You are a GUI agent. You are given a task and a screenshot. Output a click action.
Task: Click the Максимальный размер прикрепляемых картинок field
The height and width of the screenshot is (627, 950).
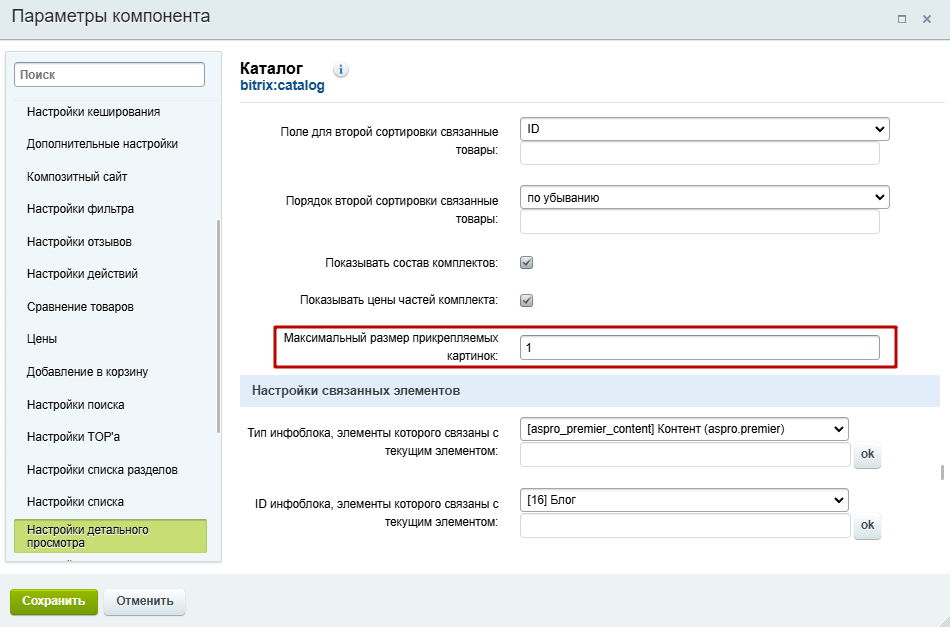pyautogui.click(x=700, y=348)
